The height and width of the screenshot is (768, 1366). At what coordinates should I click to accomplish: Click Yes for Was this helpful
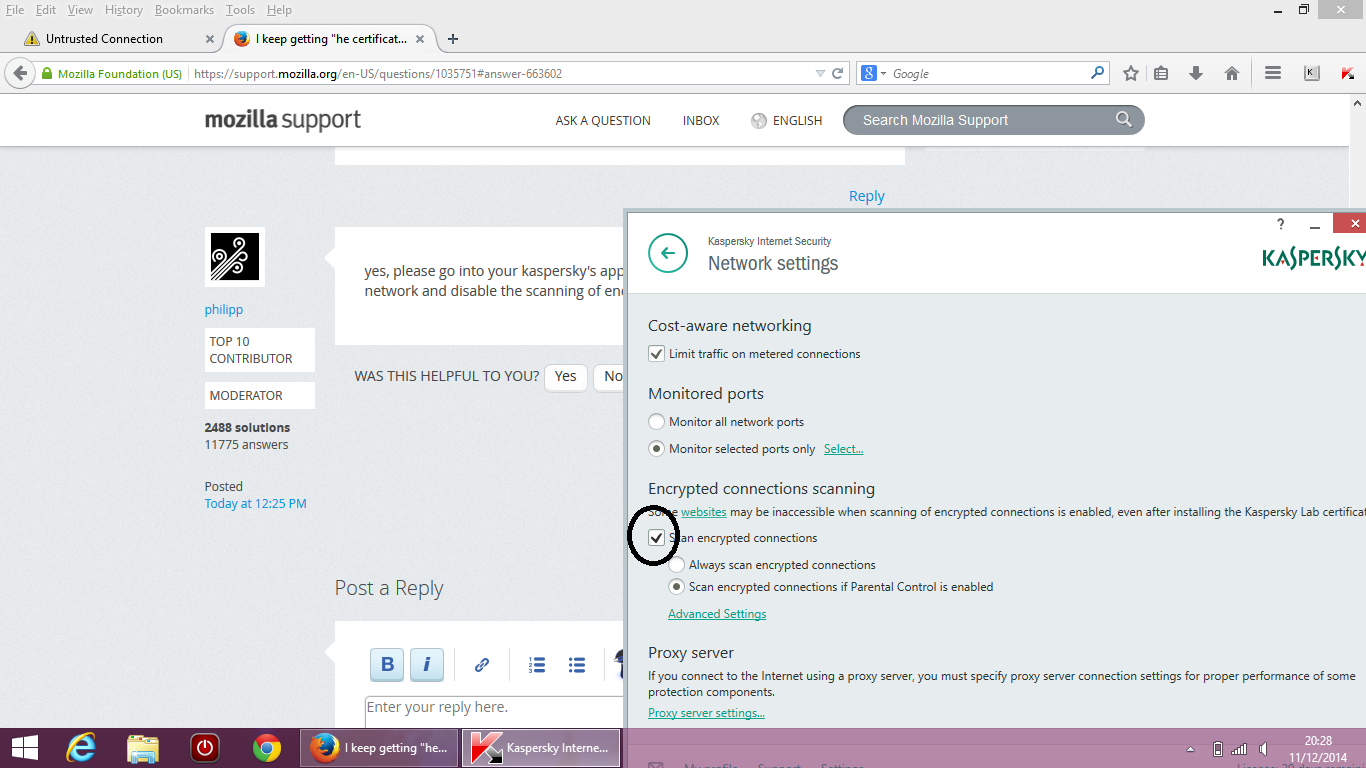coord(566,377)
